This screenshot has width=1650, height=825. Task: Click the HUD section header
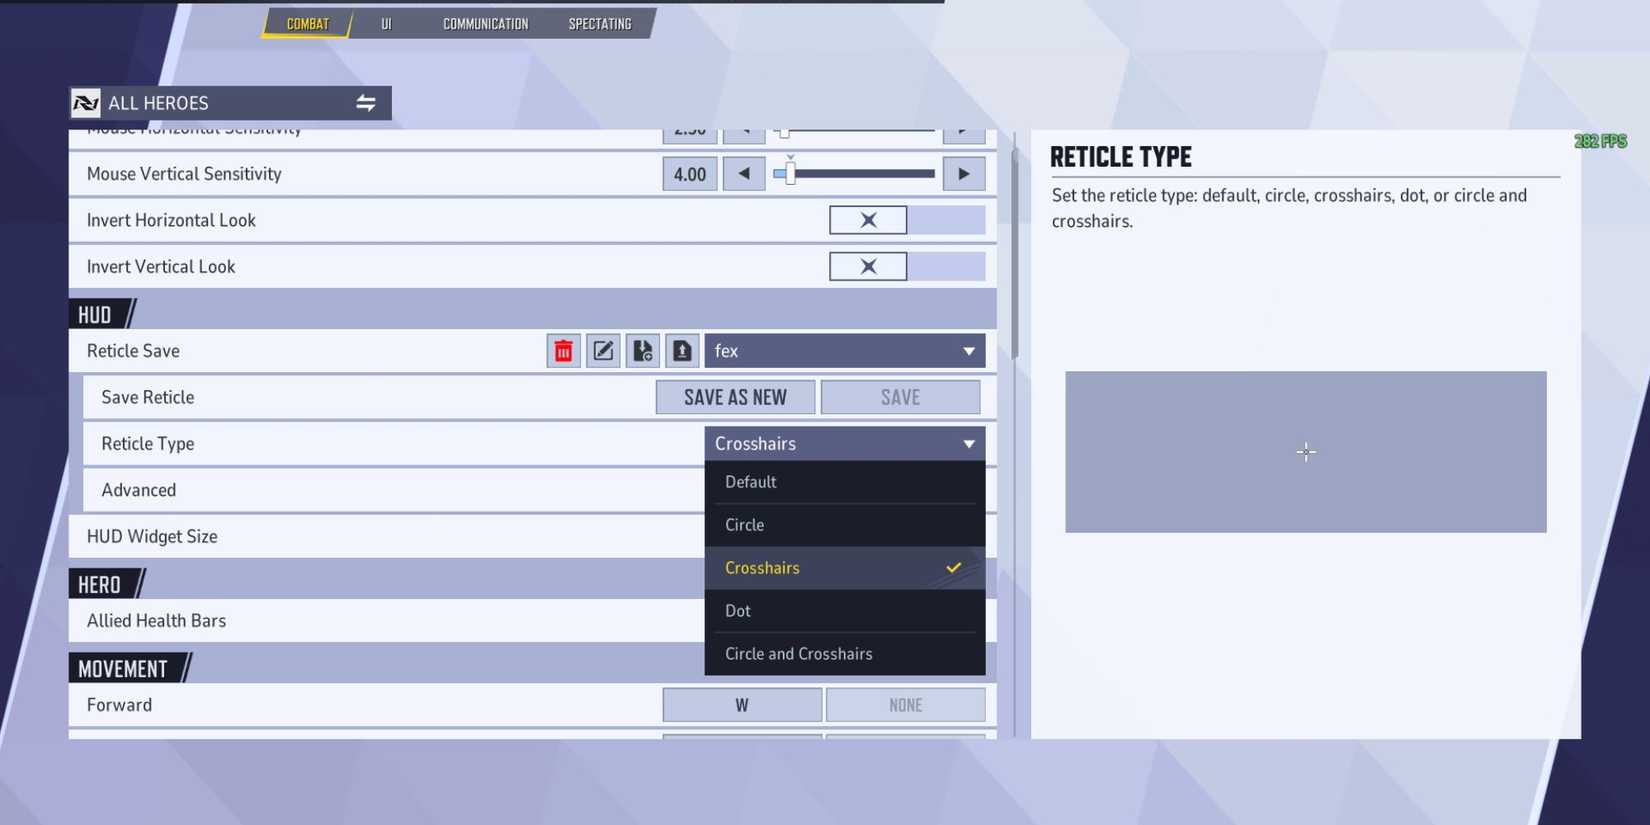click(x=95, y=314)
